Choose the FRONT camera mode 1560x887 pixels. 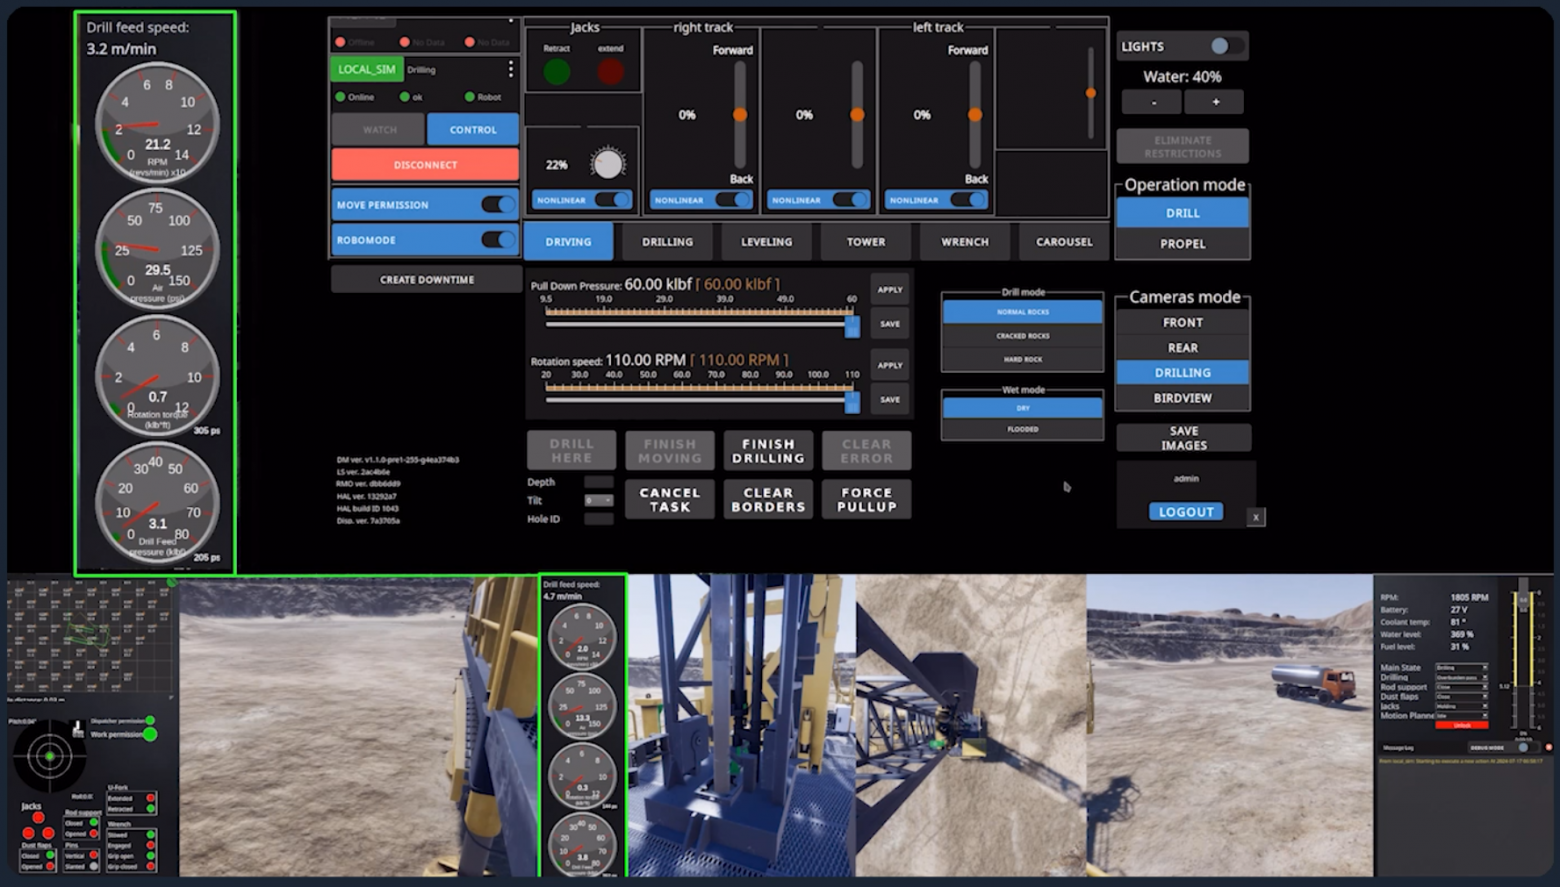coord(1182,323)
